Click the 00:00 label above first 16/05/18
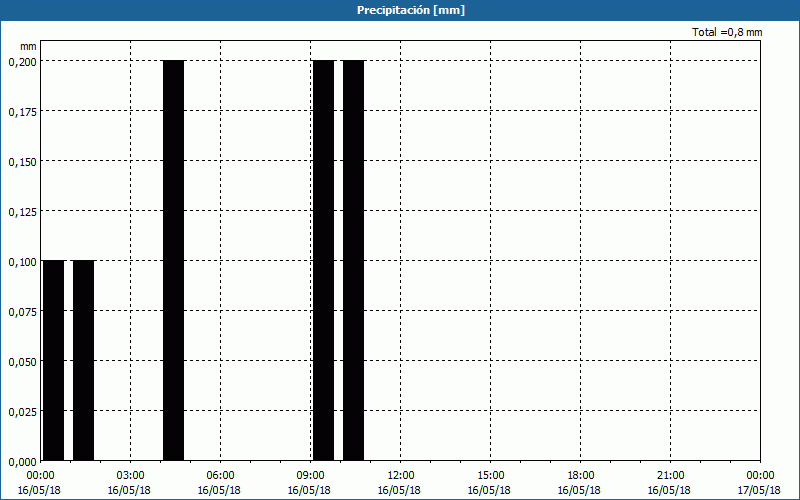 [x=40, y=476]
